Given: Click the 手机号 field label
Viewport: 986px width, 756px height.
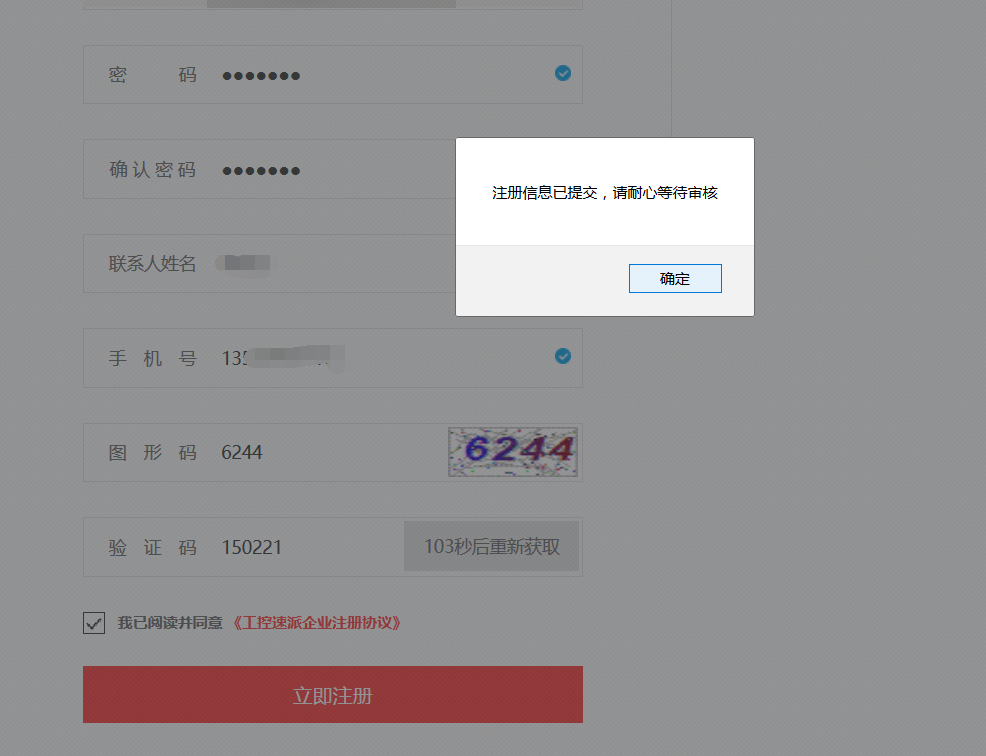Looking at the screenshot, I should click(x=152, y=358).
